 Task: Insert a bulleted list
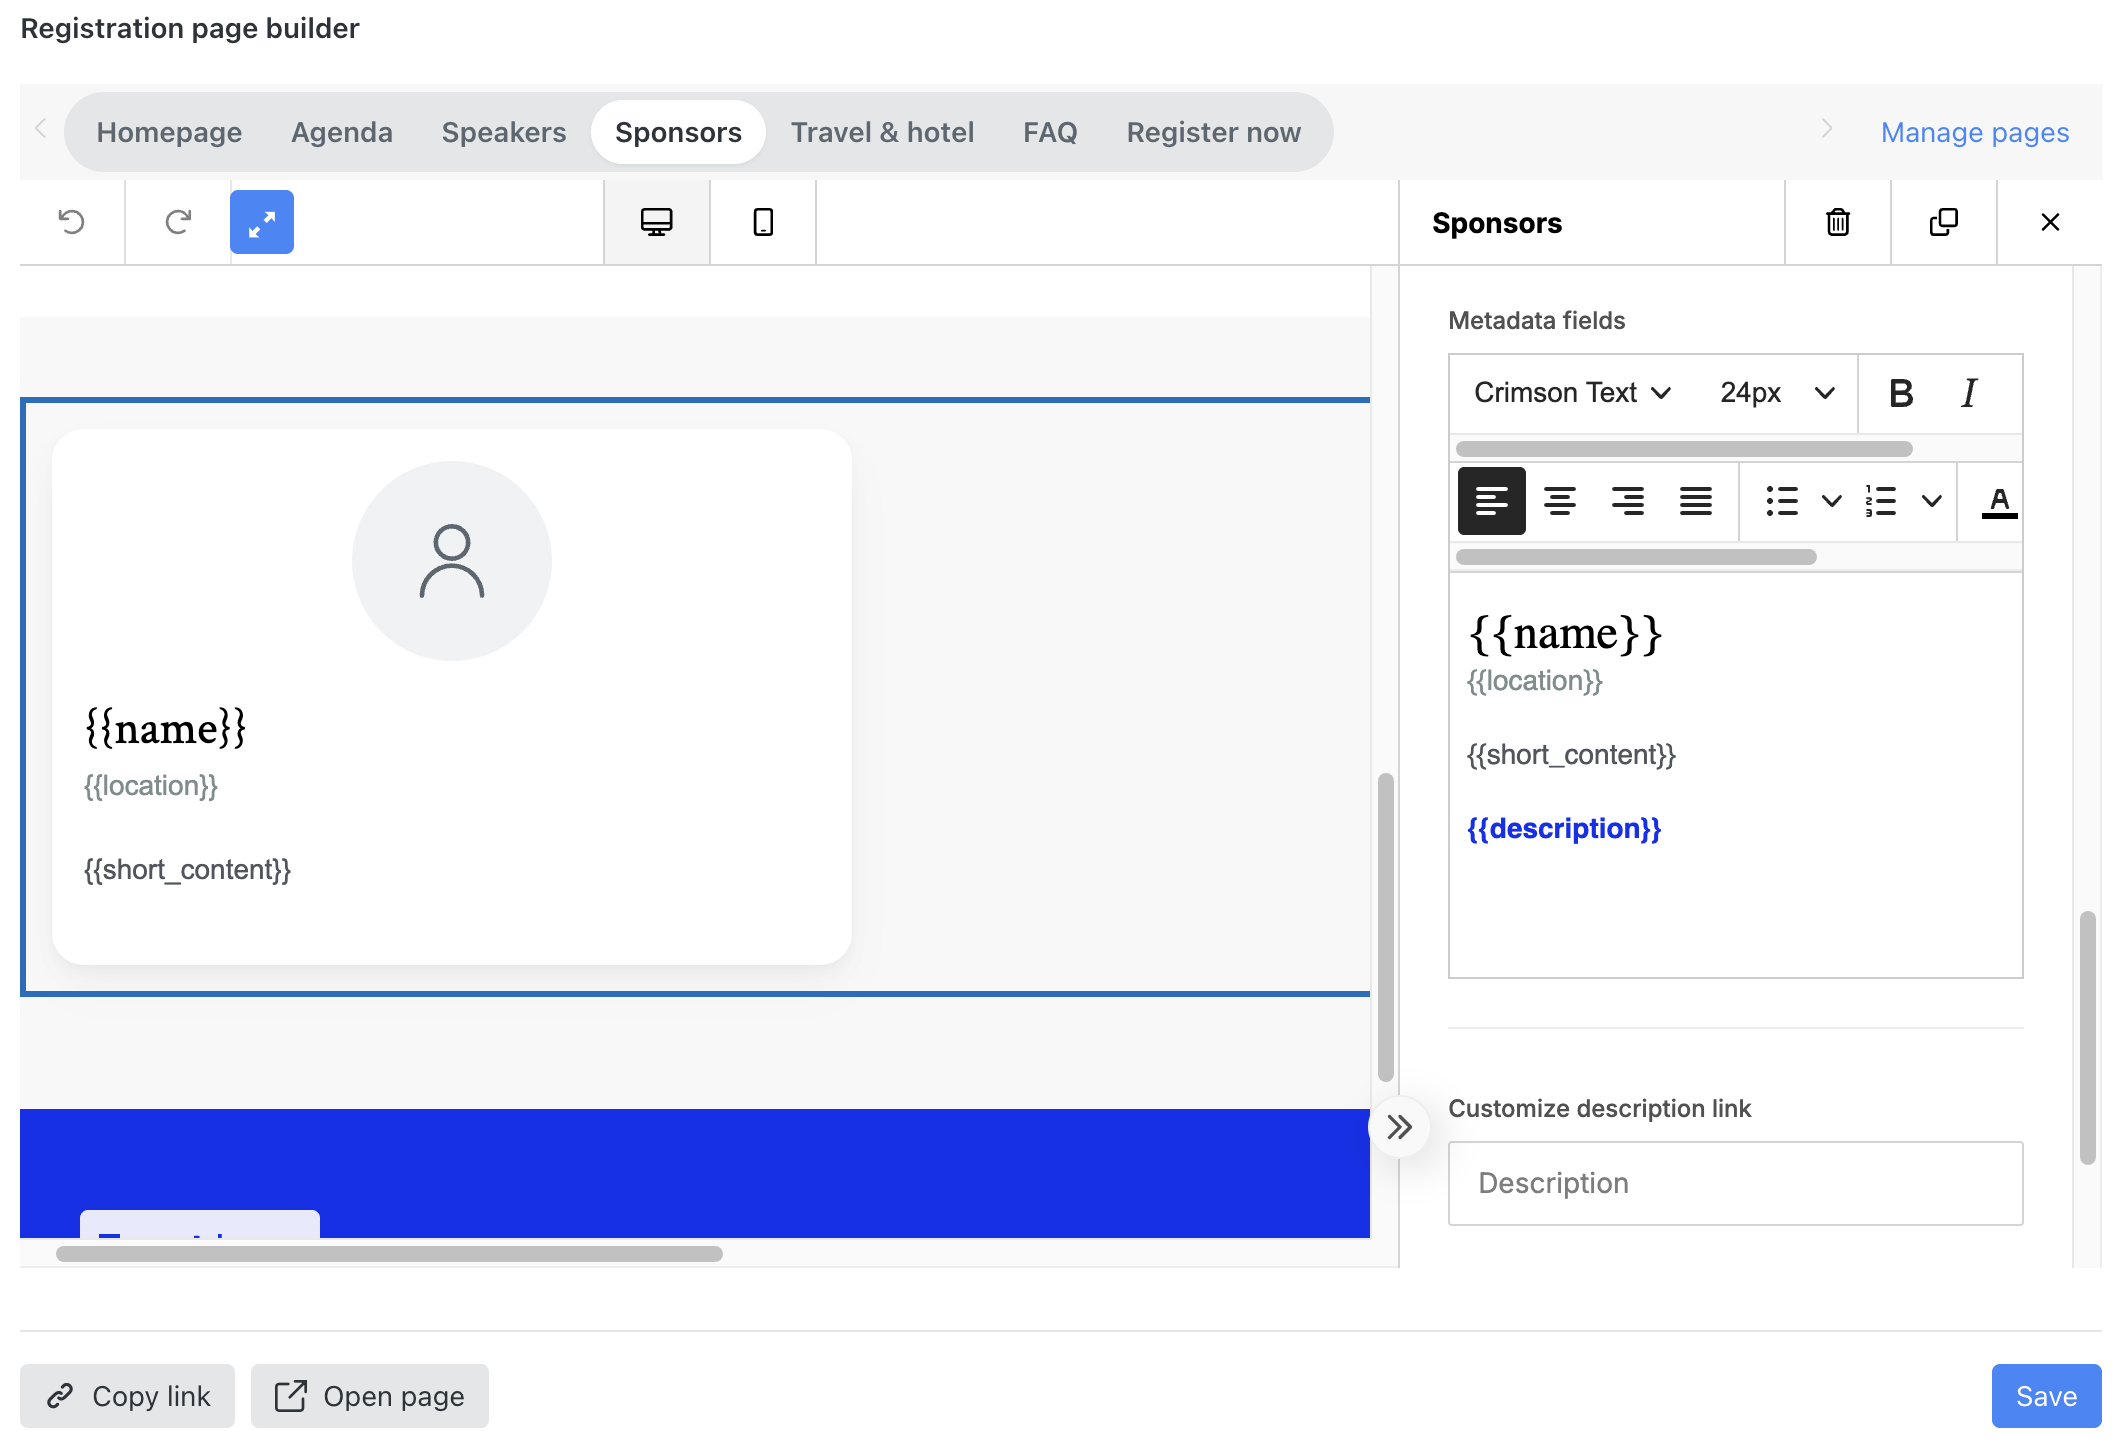(x=1782, y=501)
